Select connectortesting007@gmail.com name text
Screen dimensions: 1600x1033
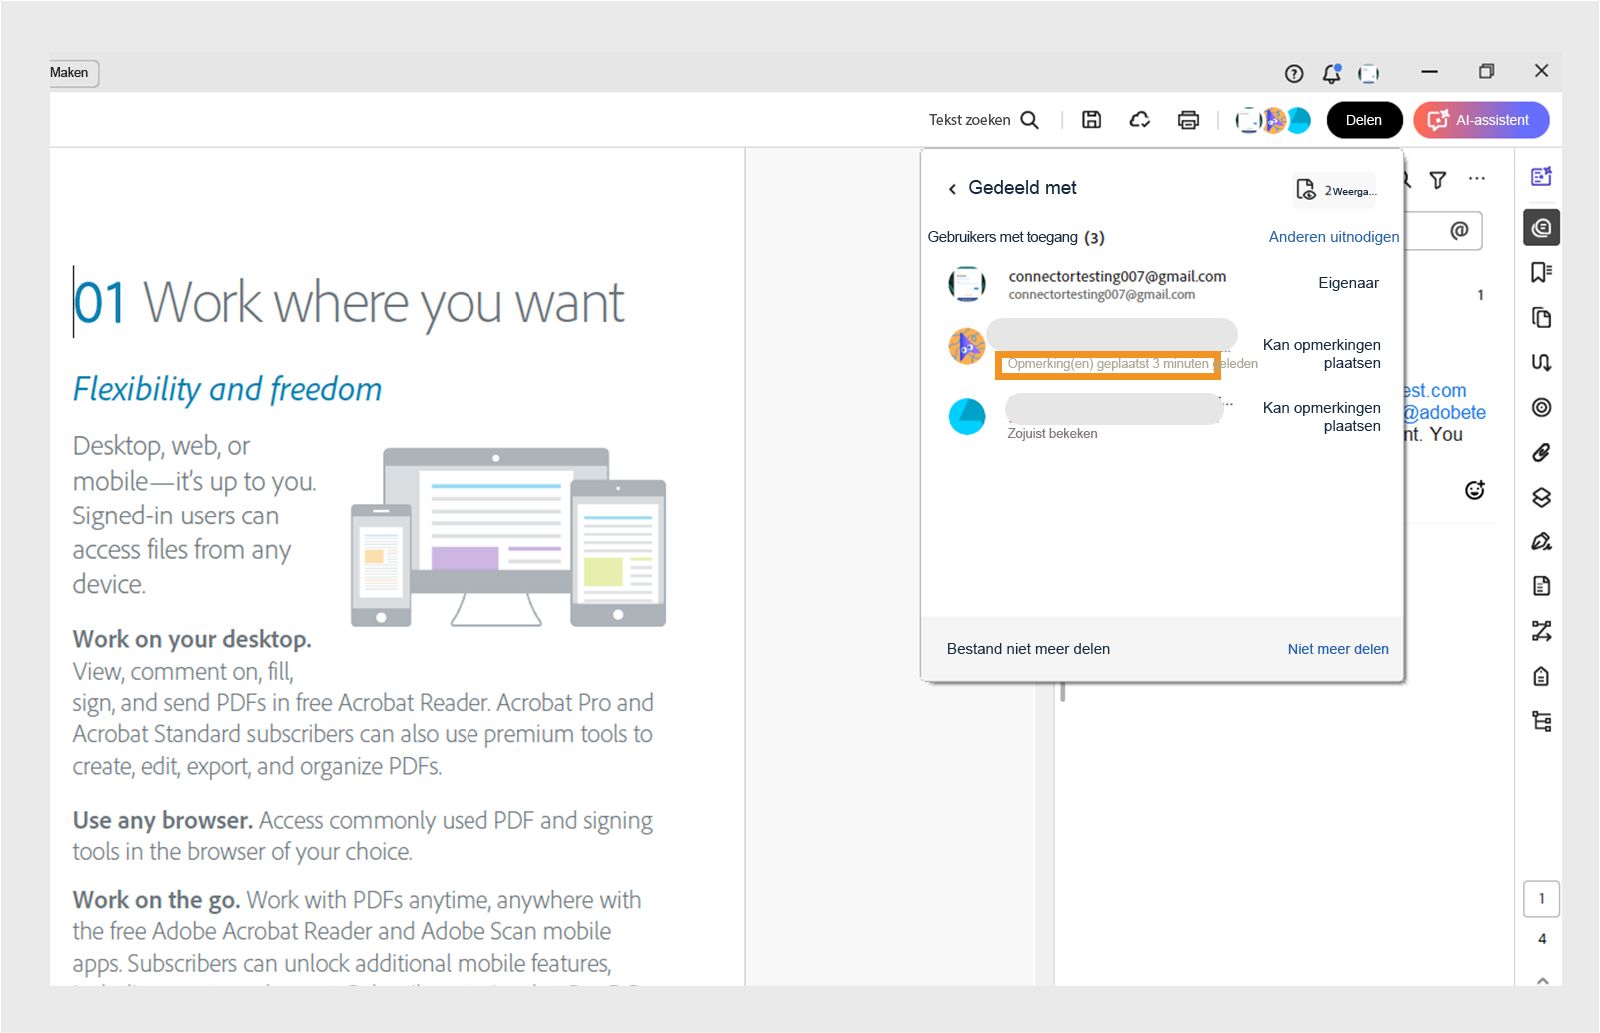(1117, 276)
